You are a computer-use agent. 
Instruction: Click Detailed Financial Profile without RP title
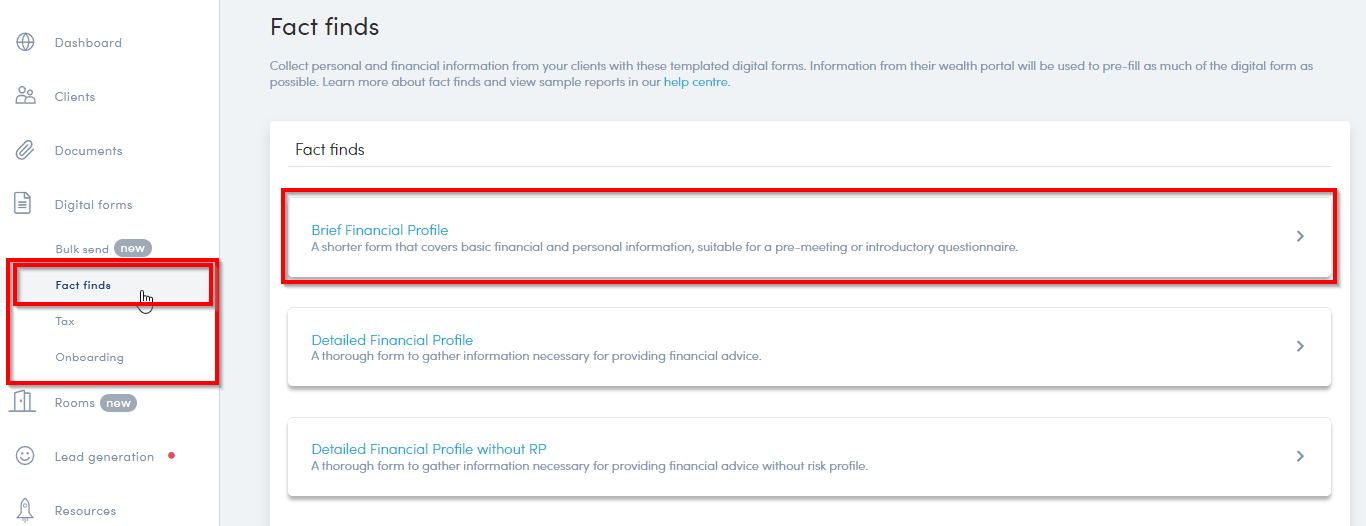click(x=429, y=449)
